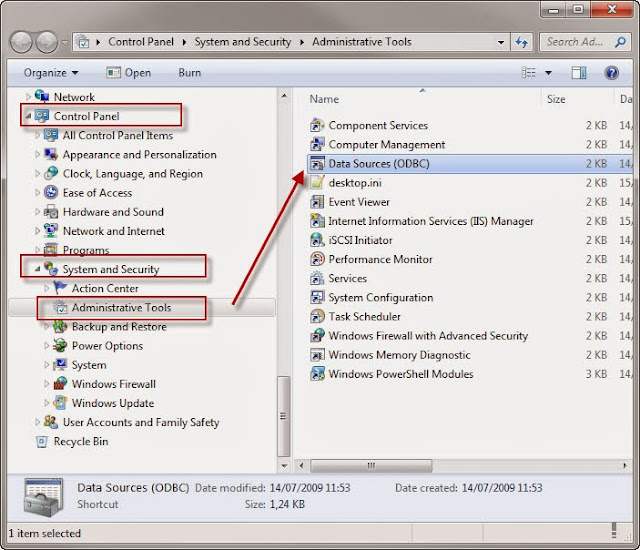Screen dimensions: 640x550
Task: Open the Event Viewer icon
Action: click(x=317, y=202)
